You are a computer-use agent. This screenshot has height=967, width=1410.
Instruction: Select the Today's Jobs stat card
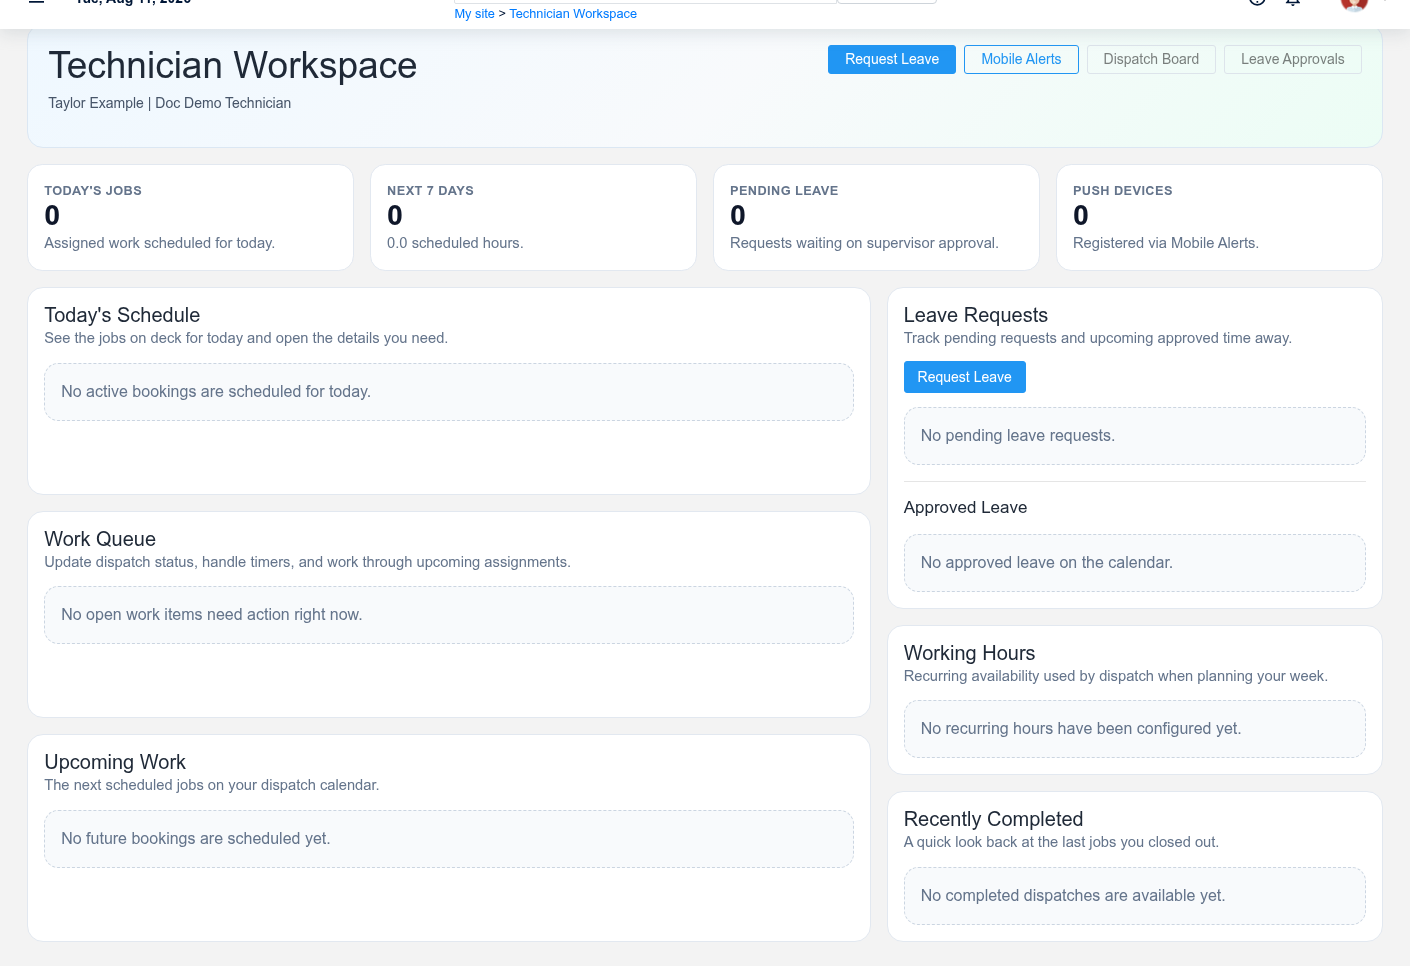tap(190, 217)
